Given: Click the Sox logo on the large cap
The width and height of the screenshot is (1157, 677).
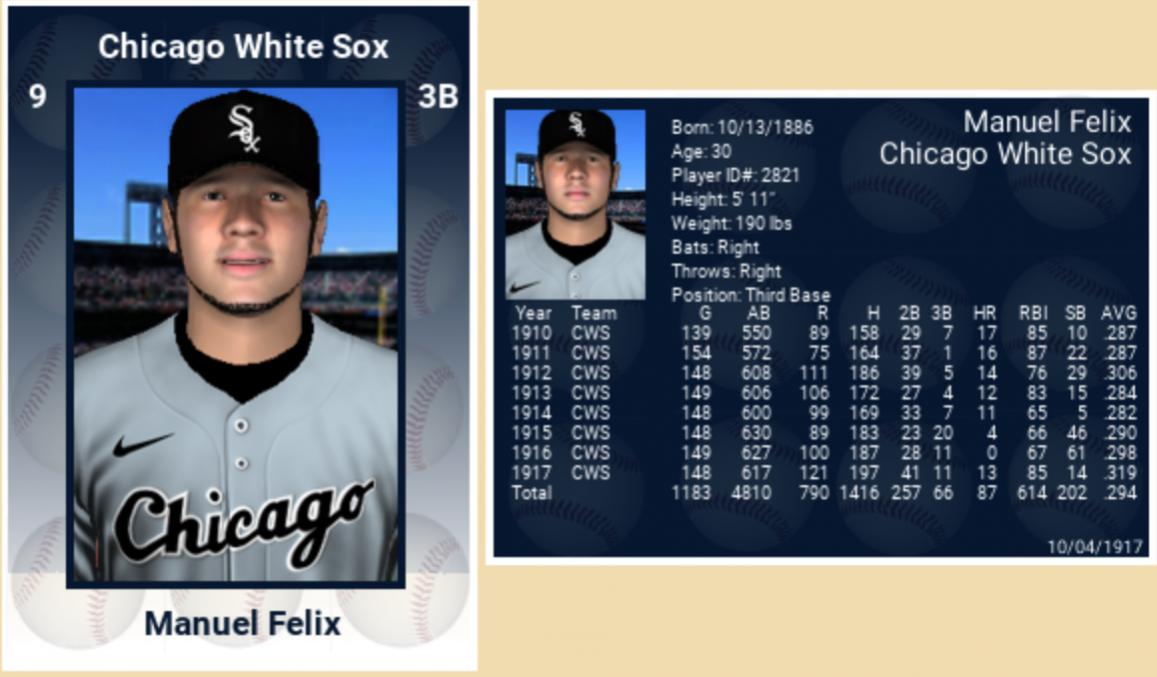Looking at the screenshot, I should click(x=244, y=128).
